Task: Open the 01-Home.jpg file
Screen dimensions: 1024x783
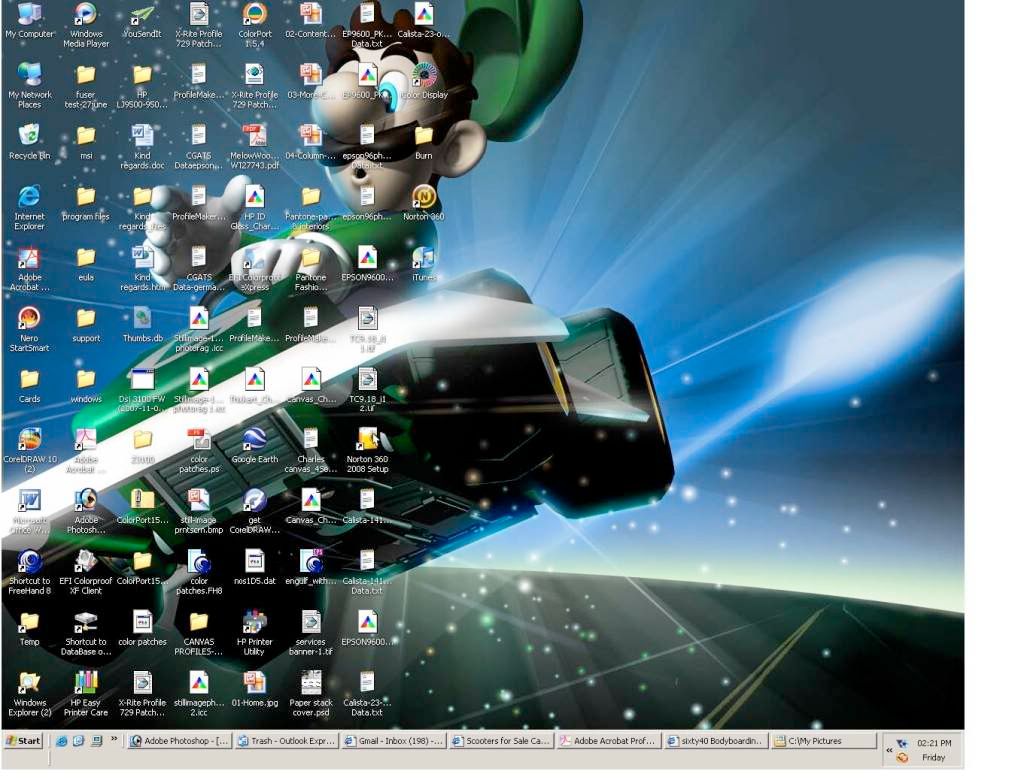Action: click(x=255, y=689)
